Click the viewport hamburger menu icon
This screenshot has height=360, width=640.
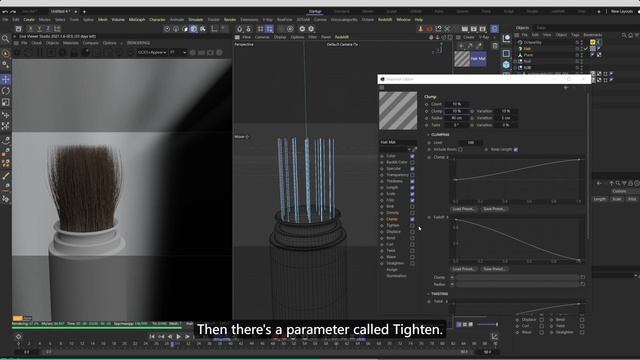coord(237,37)
